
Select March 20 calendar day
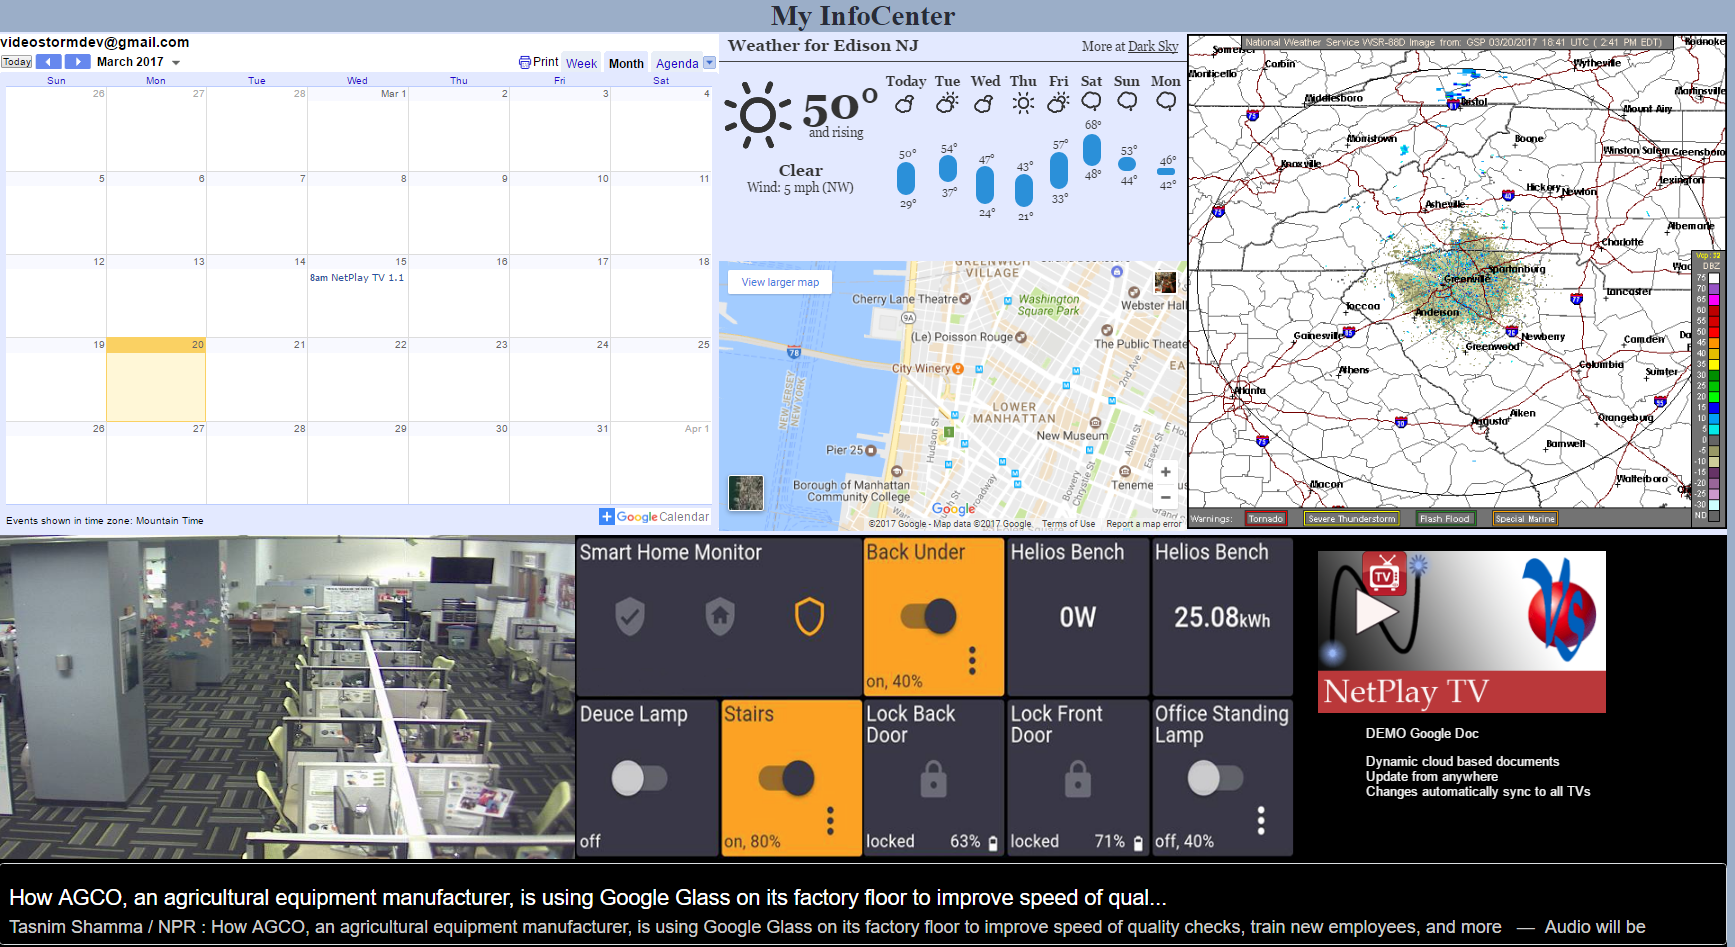pyautogui.click(x=156, y=379)
